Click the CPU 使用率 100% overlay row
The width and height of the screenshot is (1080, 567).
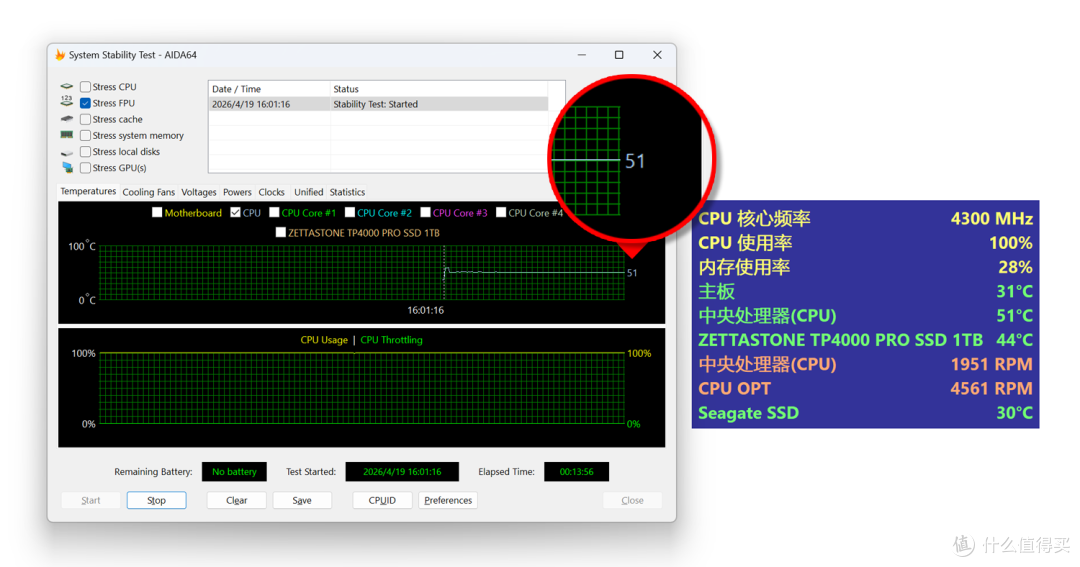tap(865, 243)
